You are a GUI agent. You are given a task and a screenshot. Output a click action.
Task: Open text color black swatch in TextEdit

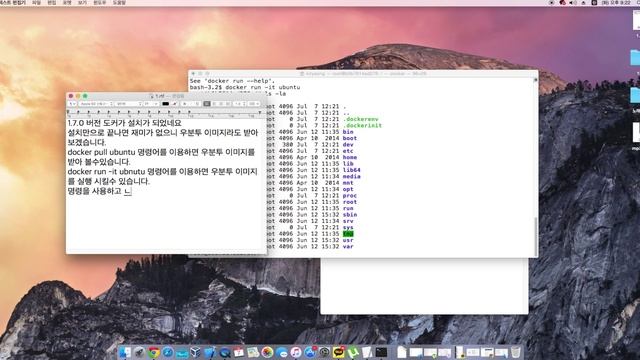tap(165, 104)
